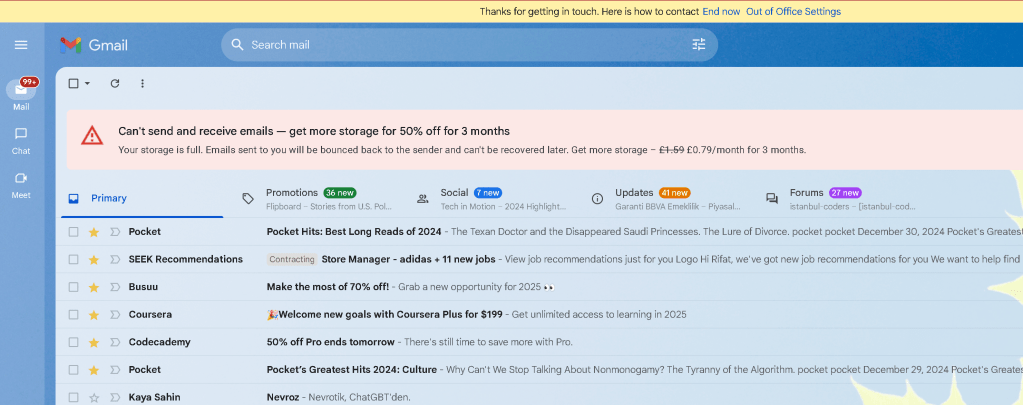Mark Coursera email as important

pyautogui.click(x=115, y=315)
